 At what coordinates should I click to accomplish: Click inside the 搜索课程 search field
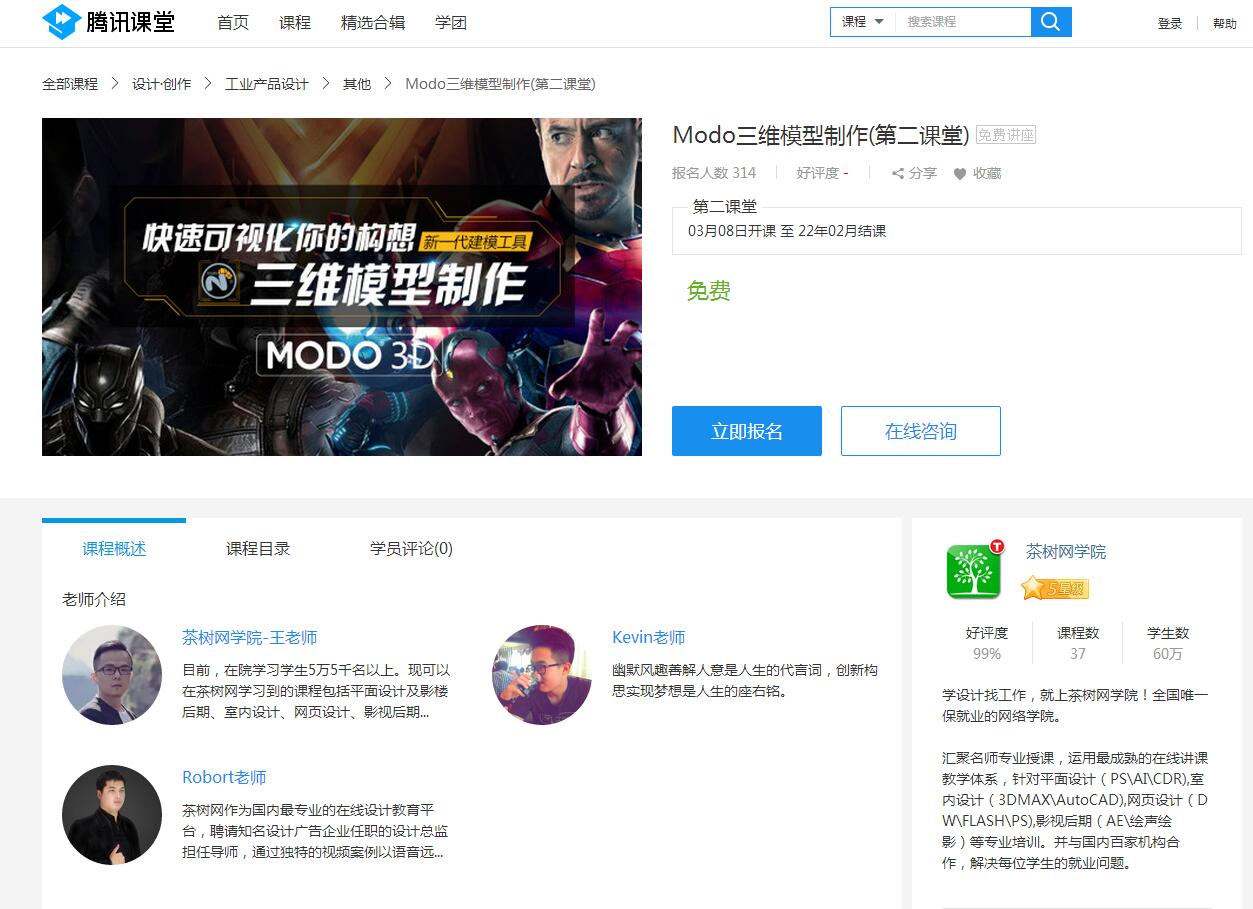(963, 22)
